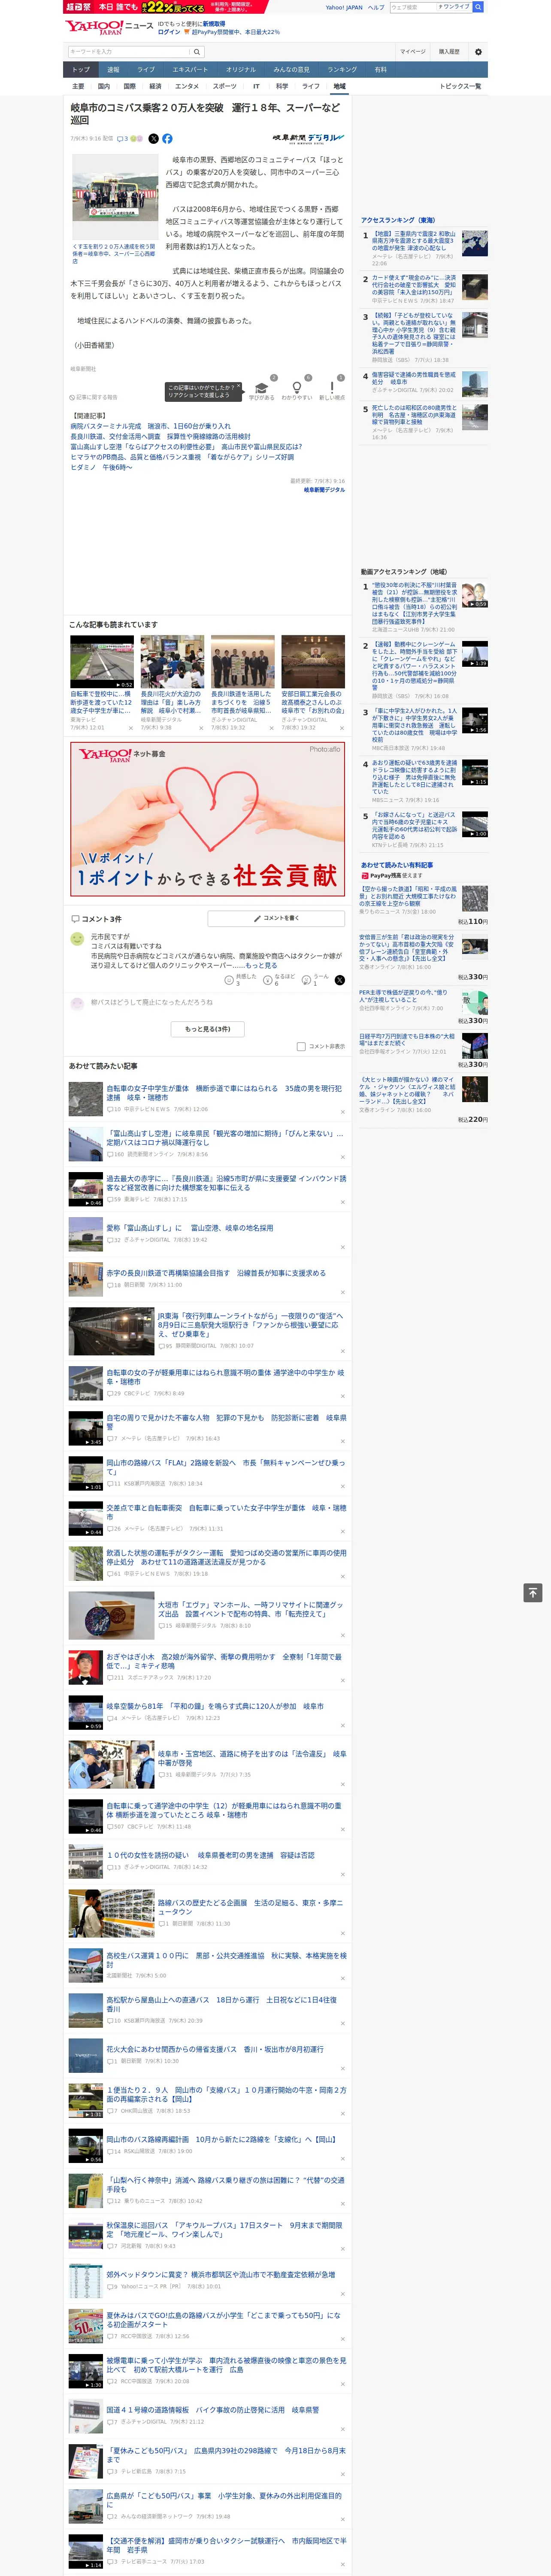Click the blue web search button
This screenshot has height=2576, width=551.
tap(478, 7)
